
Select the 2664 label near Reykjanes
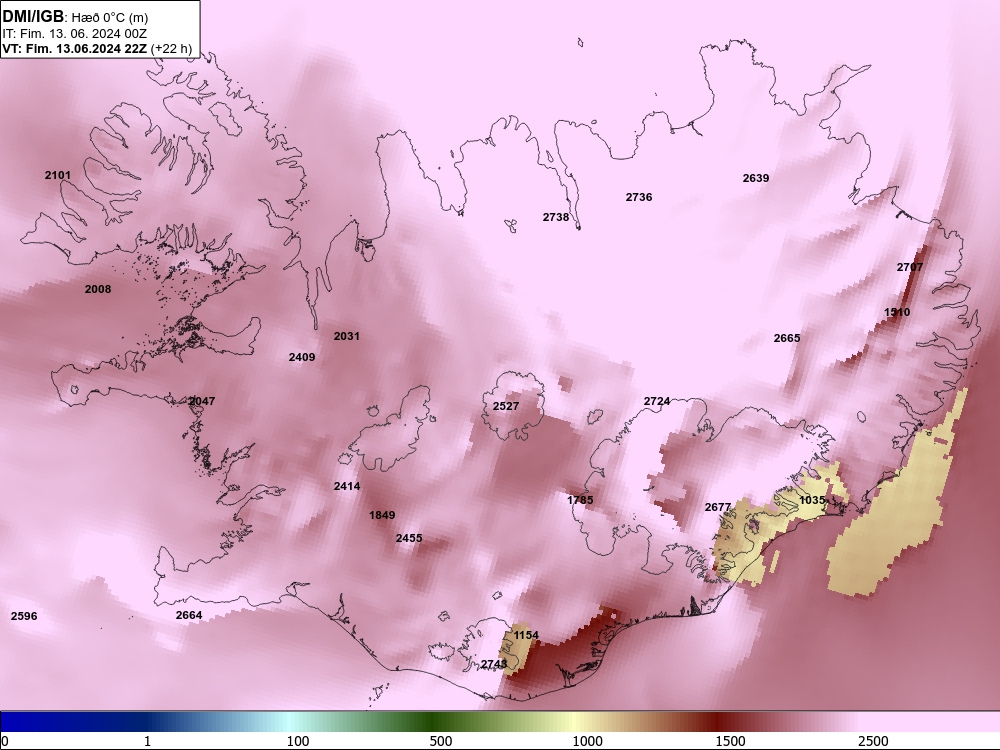coord(189,615)
